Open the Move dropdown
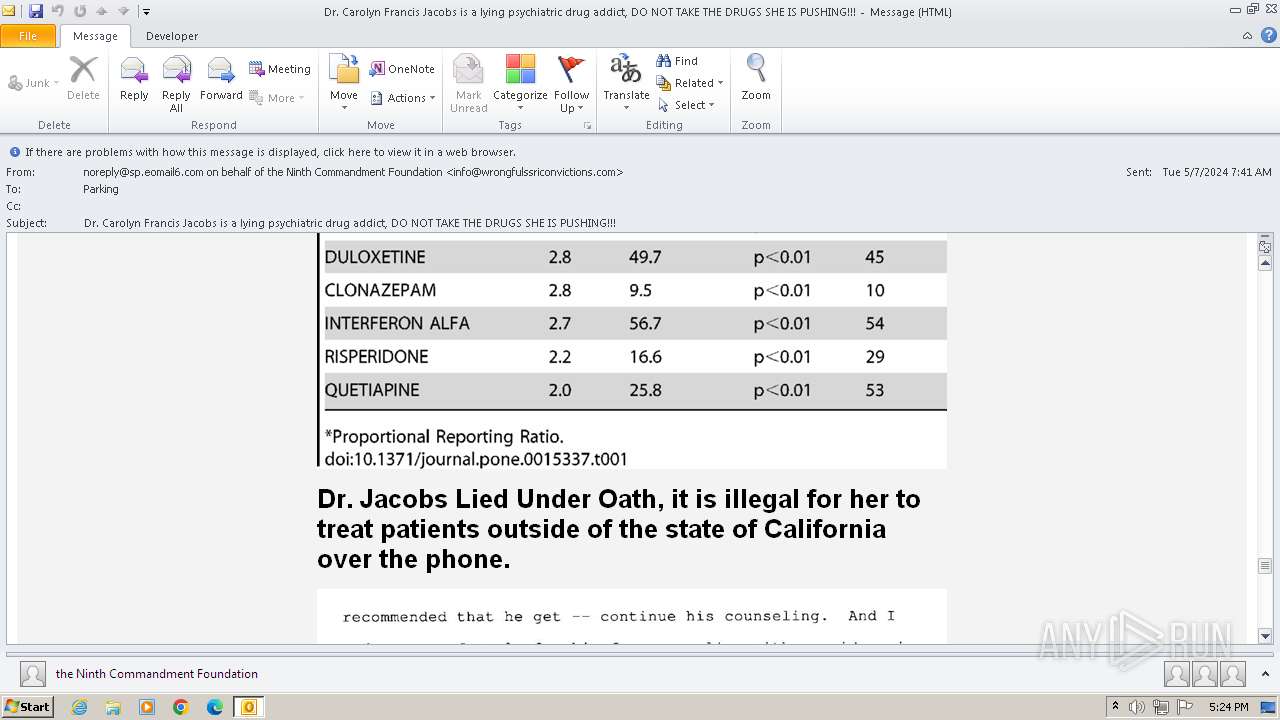 coord(344,83)
